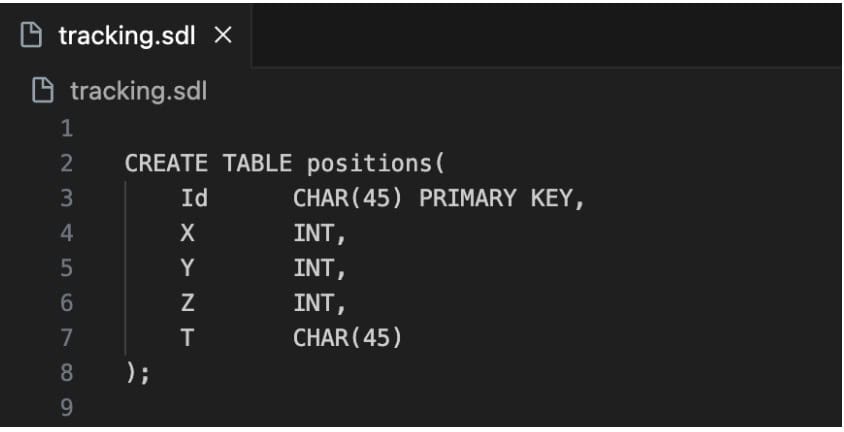The height and width of the screenshot is (432, 844).
Task: Select the tracking.sdl editor tab
Action: point(126,36)
